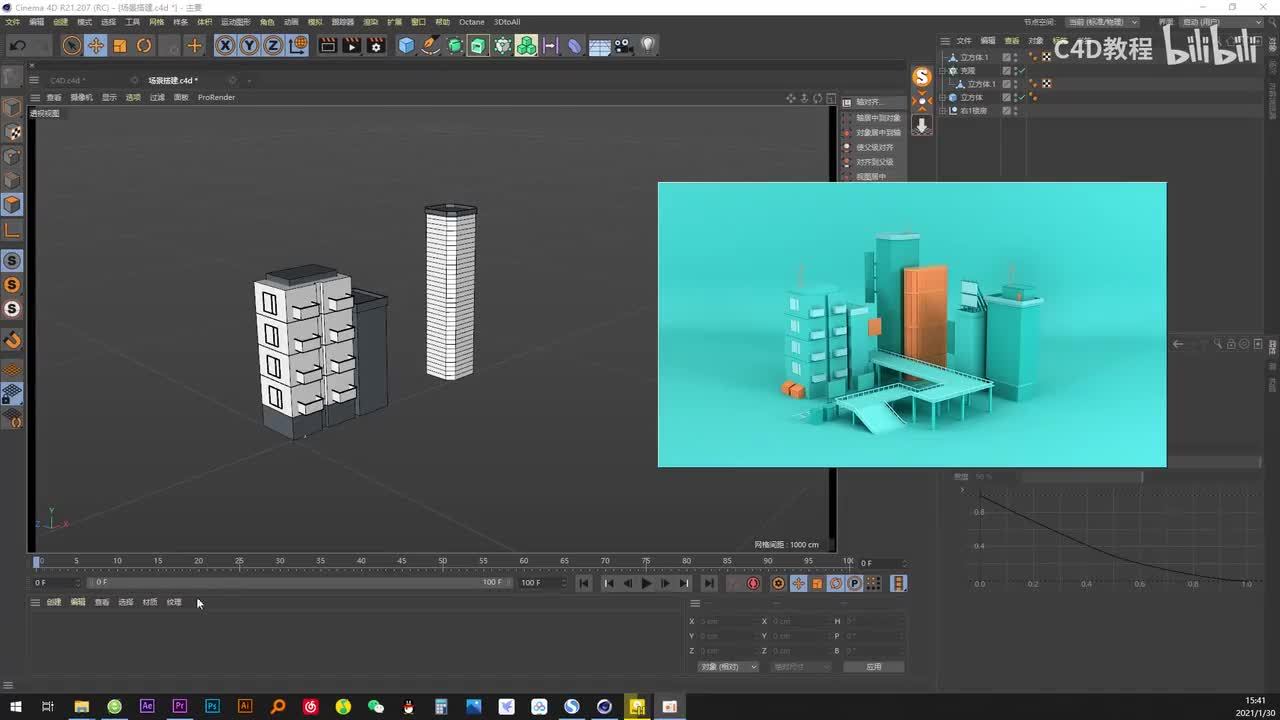
Task: Add a Cube primitive object
Action: coord(406,45)
